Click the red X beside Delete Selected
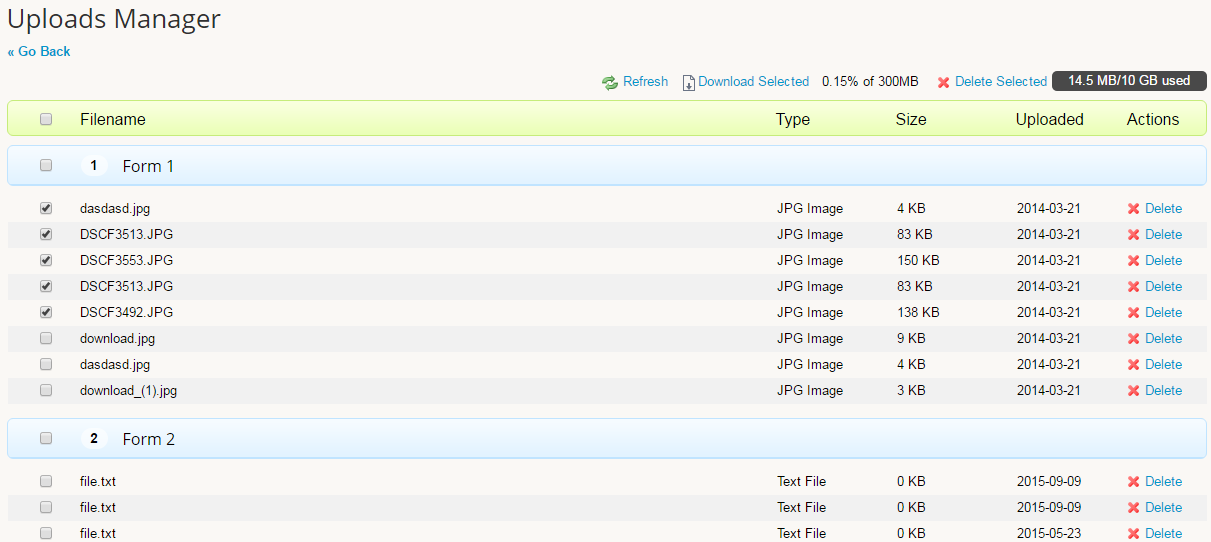The image size is (1211, 542). pos(943,82)
